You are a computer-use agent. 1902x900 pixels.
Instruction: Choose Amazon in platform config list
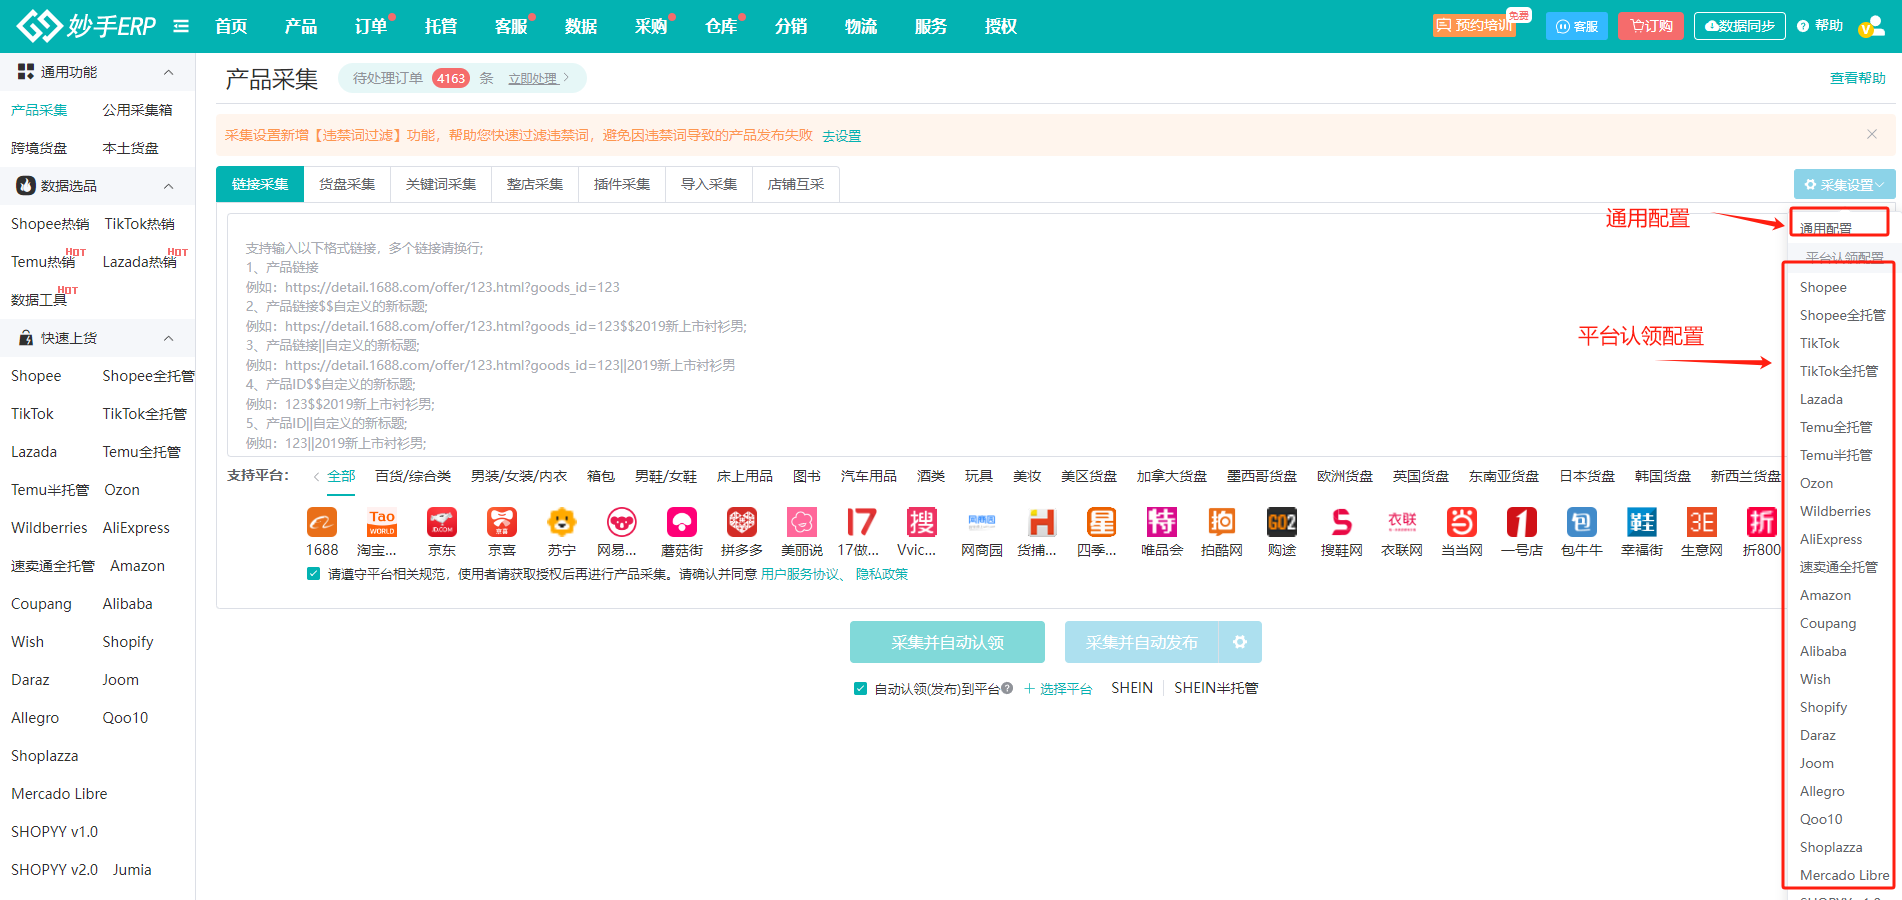coord(1825,595)
